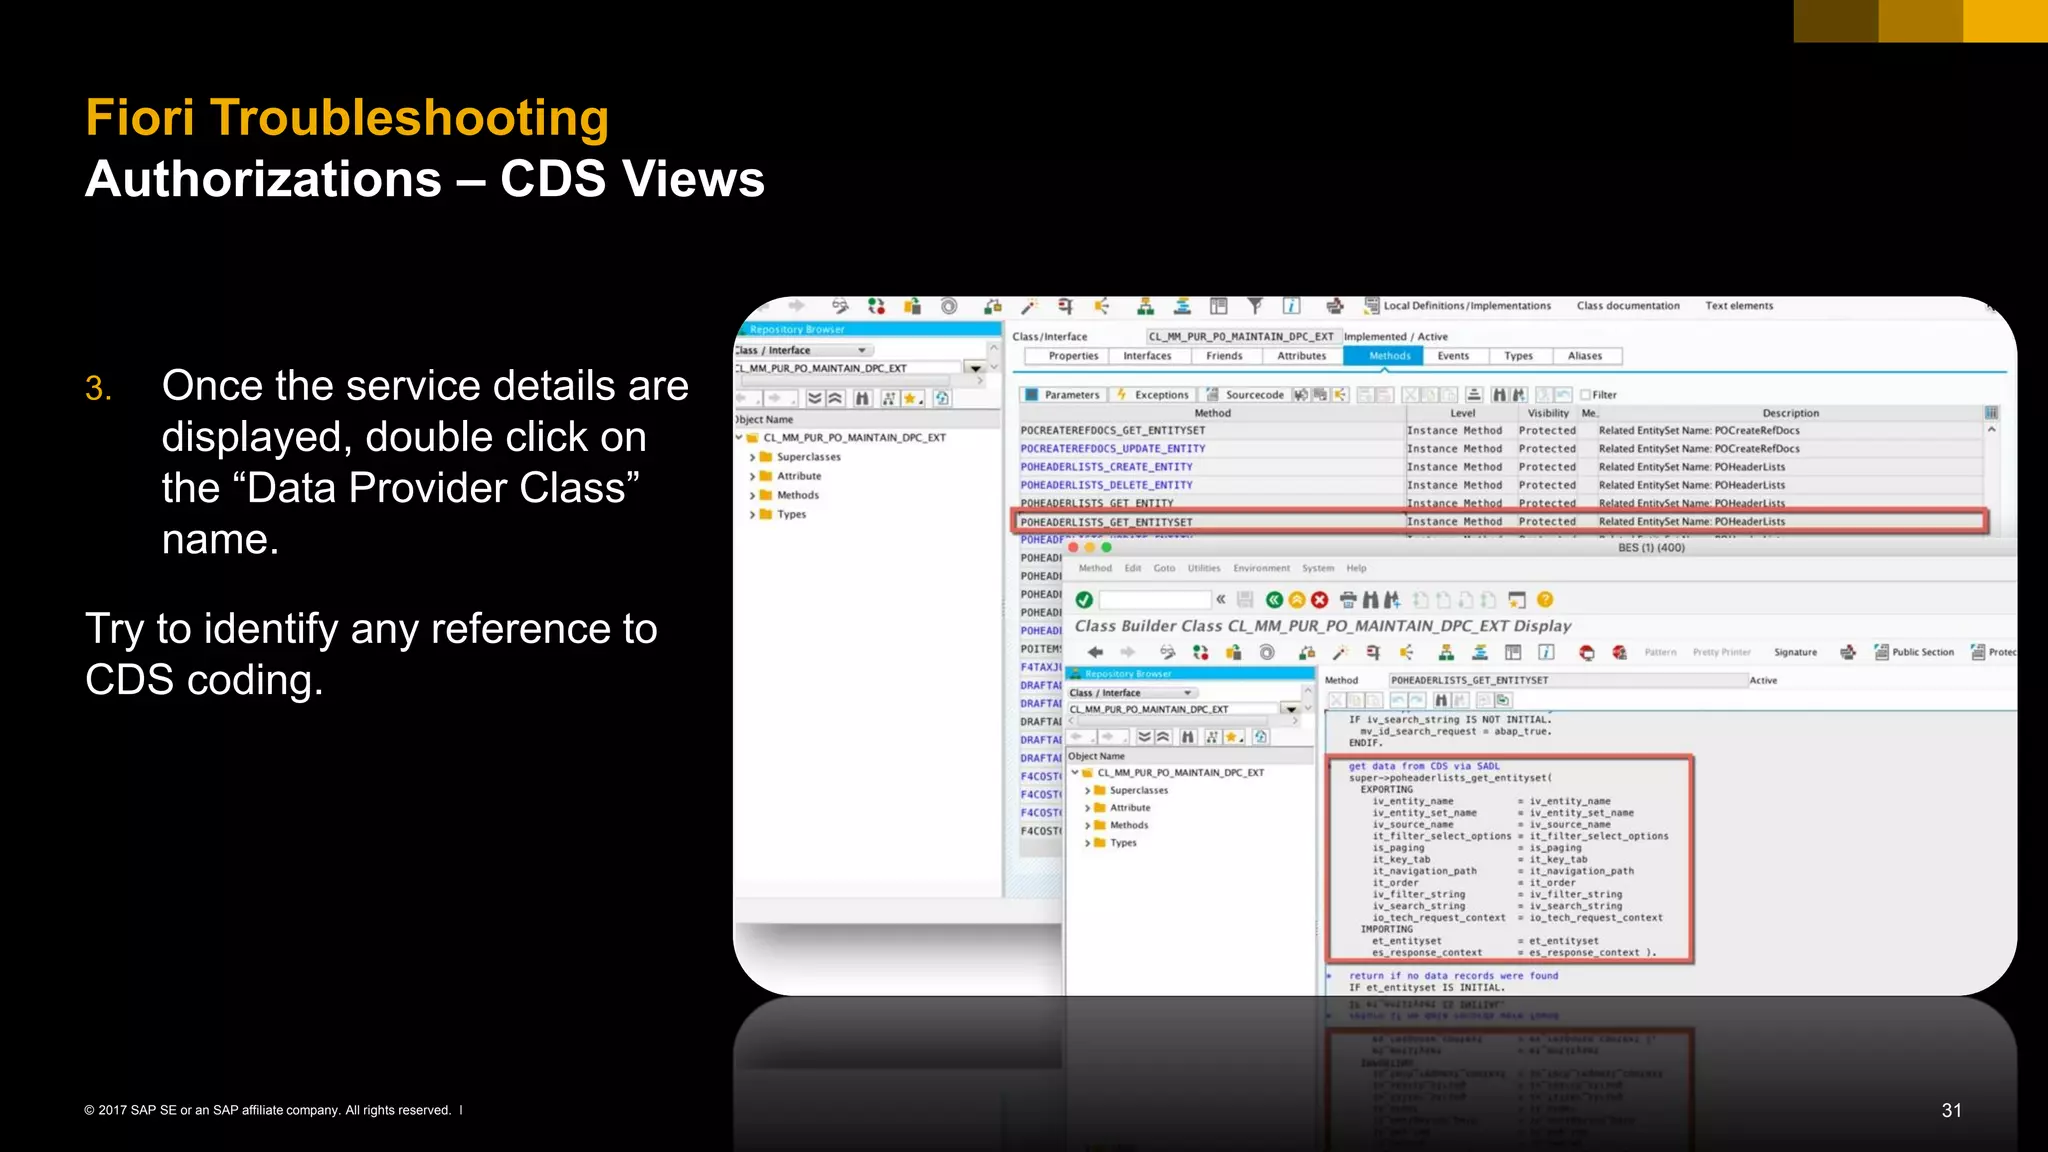This screenshot has width=2048, height=1152.
Task: Click the class hierarchy icon in back window toolbar
Action: [x=1146, y=306]
